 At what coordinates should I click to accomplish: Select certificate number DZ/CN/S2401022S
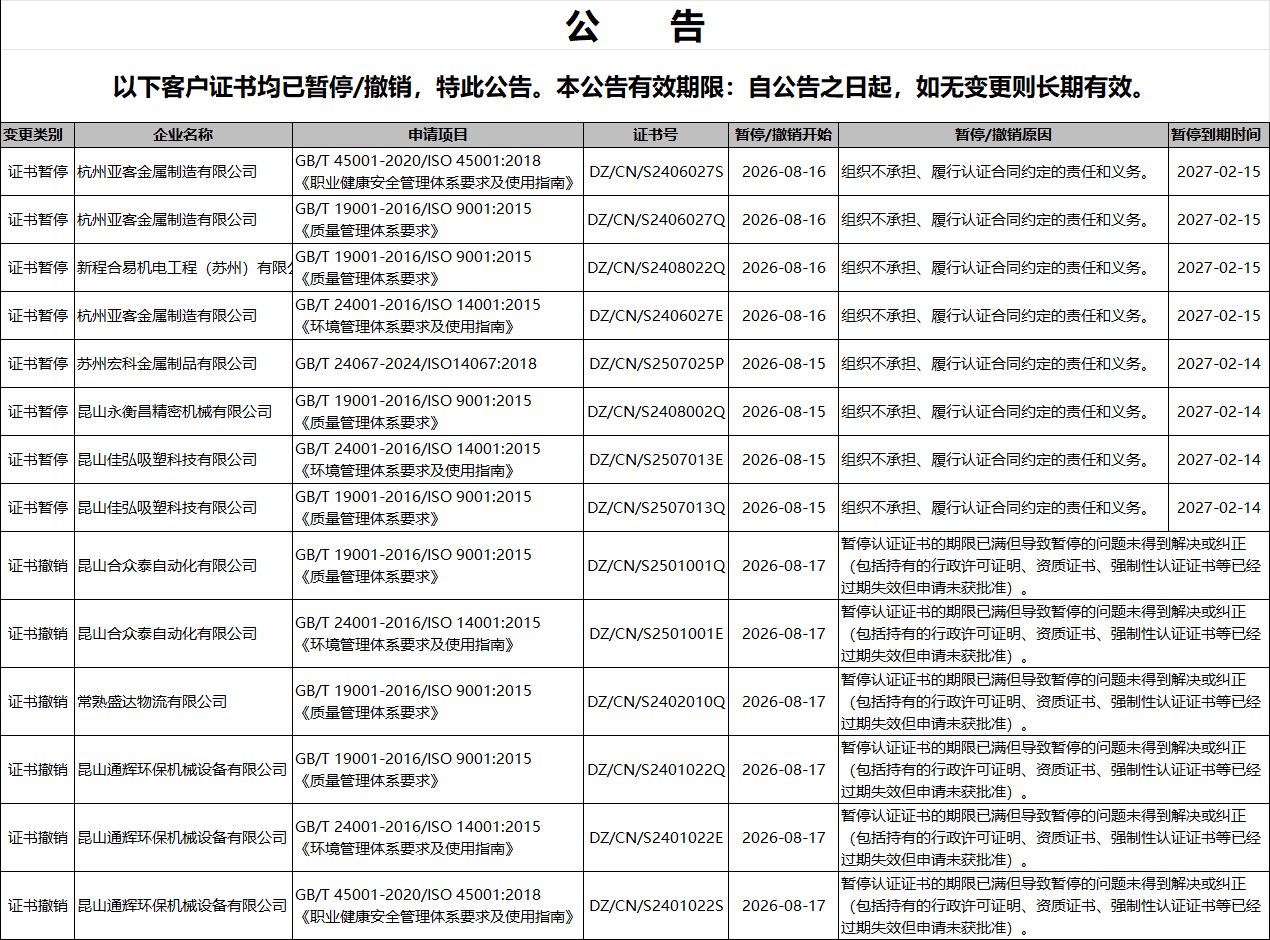click(656, 905)
